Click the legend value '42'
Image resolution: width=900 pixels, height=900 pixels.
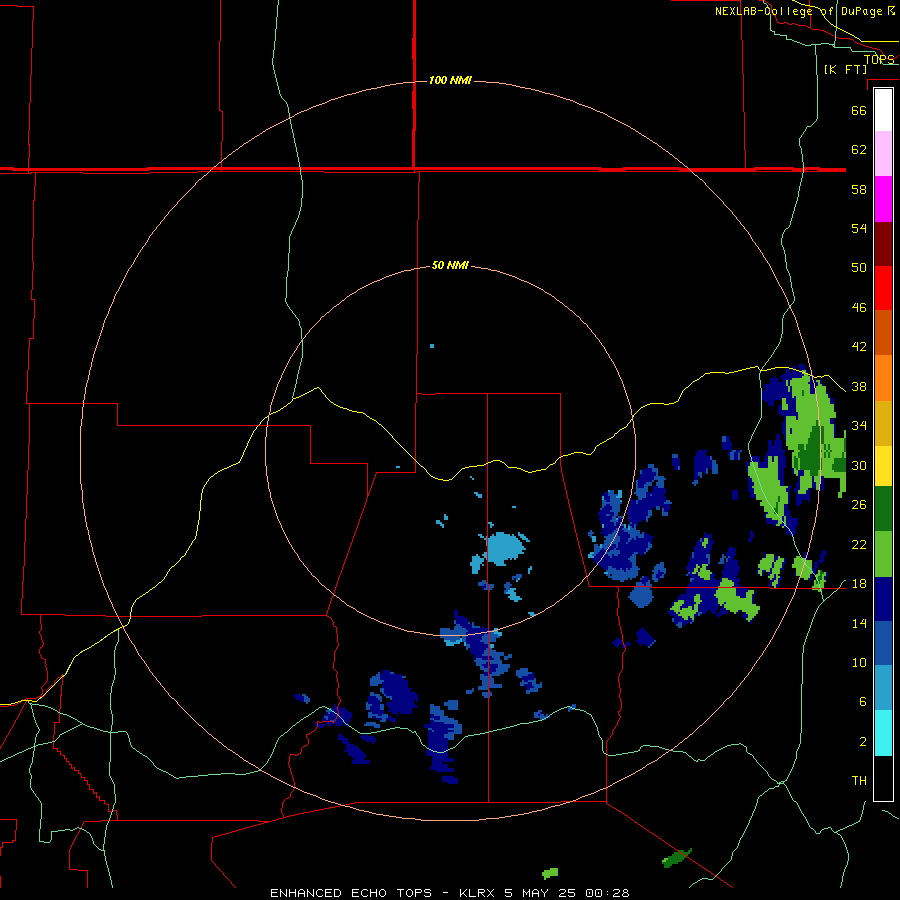859,347
